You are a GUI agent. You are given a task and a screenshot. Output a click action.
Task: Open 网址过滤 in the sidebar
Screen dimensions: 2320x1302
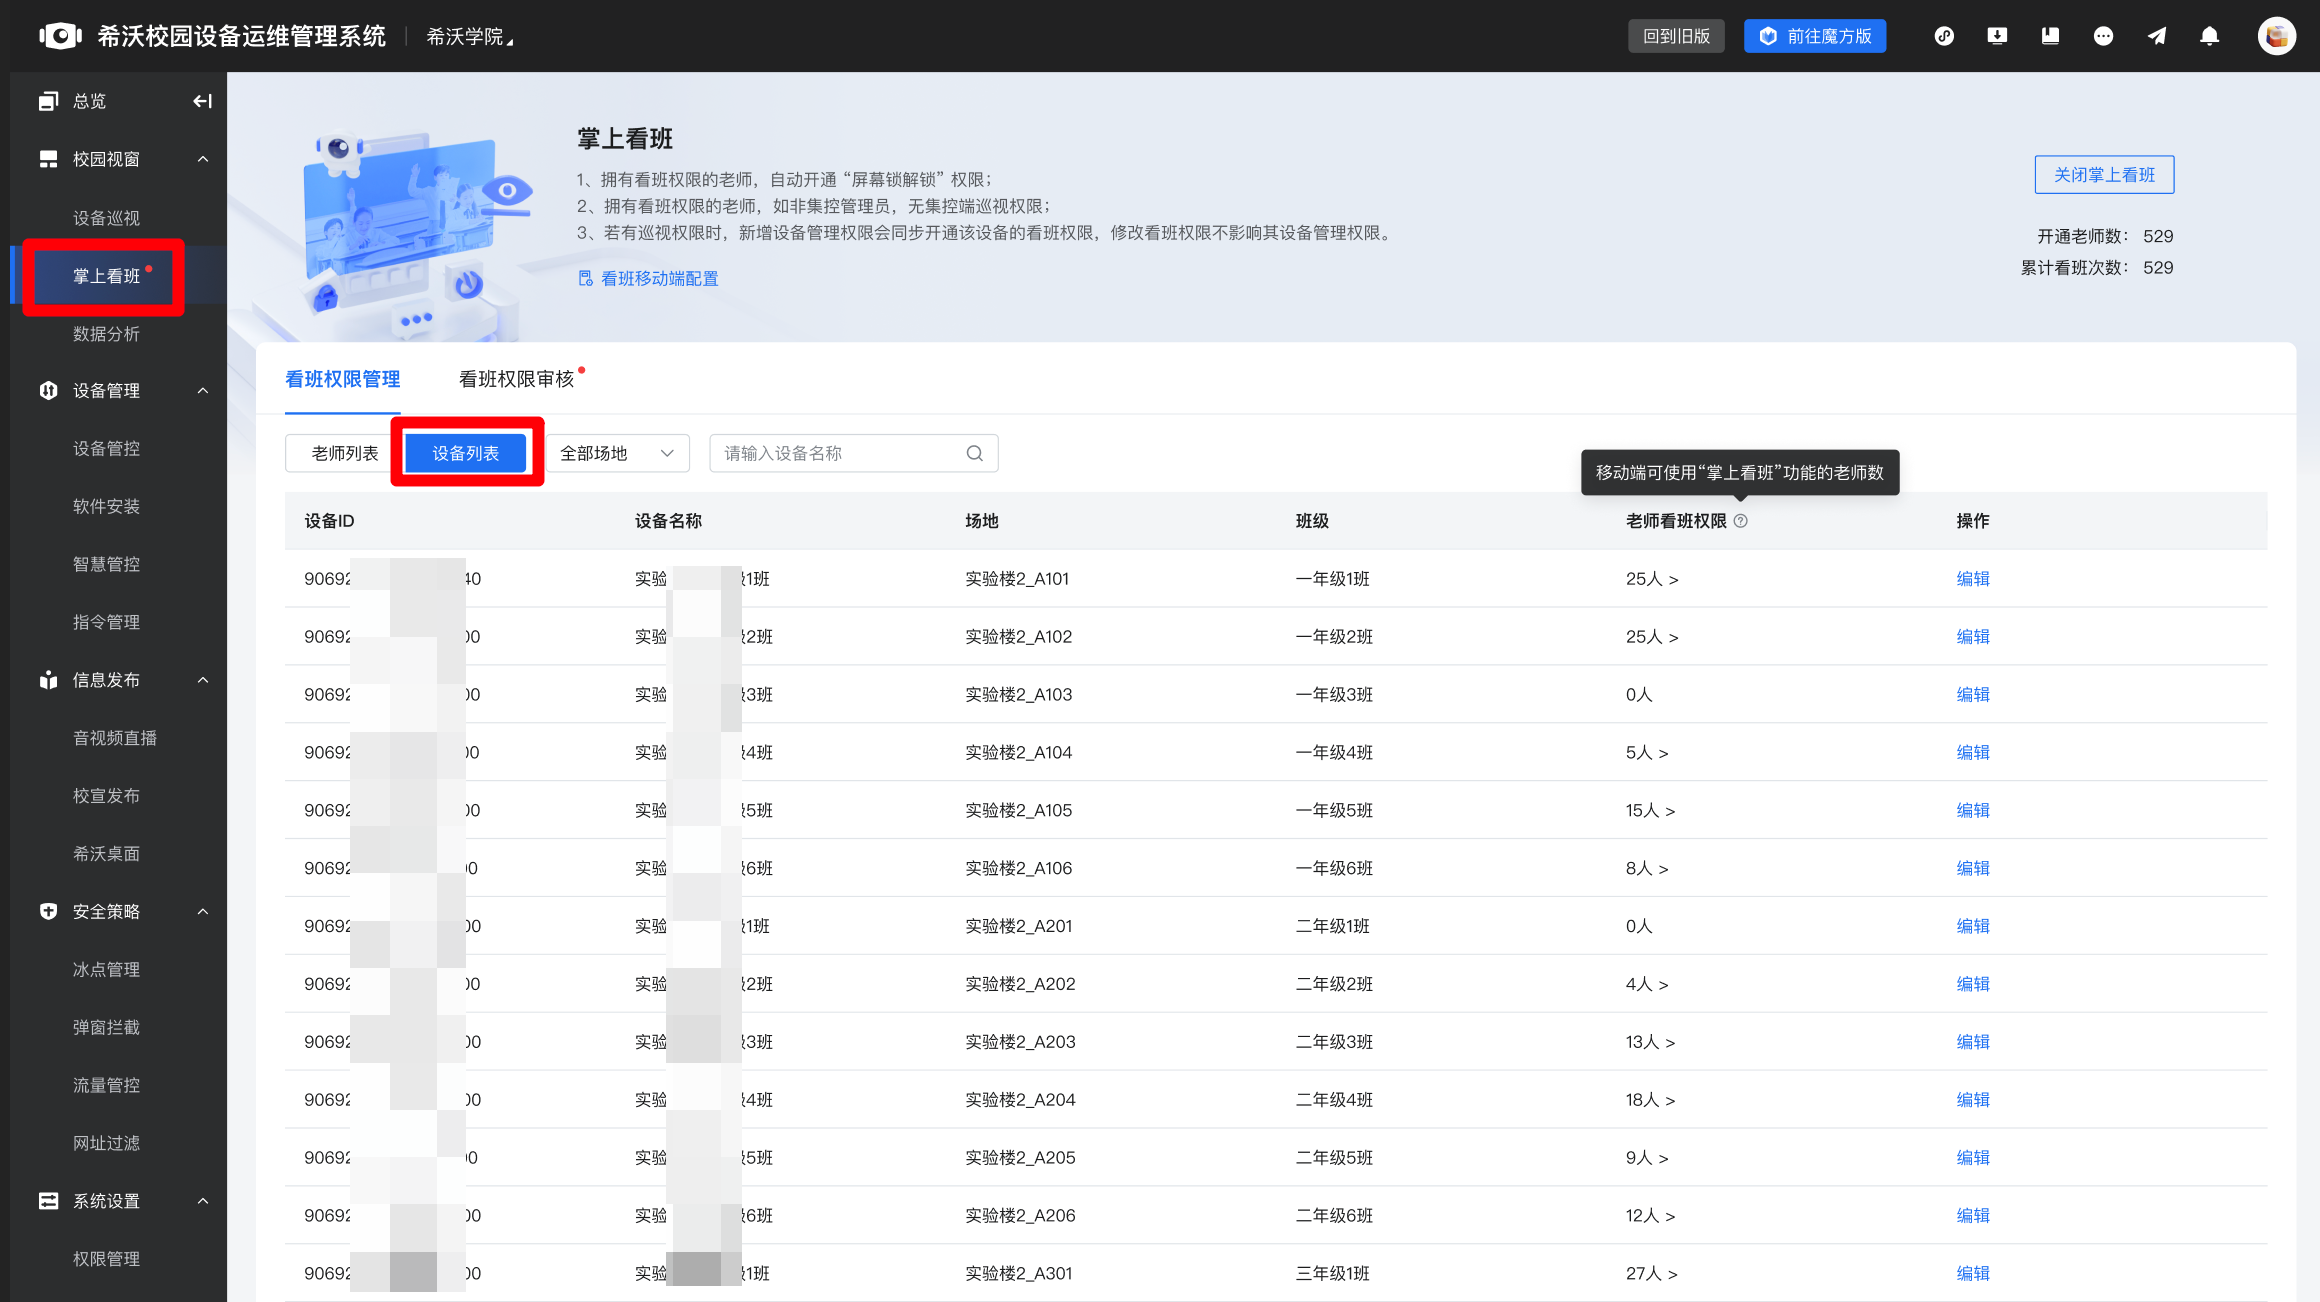coord(106,1143)
